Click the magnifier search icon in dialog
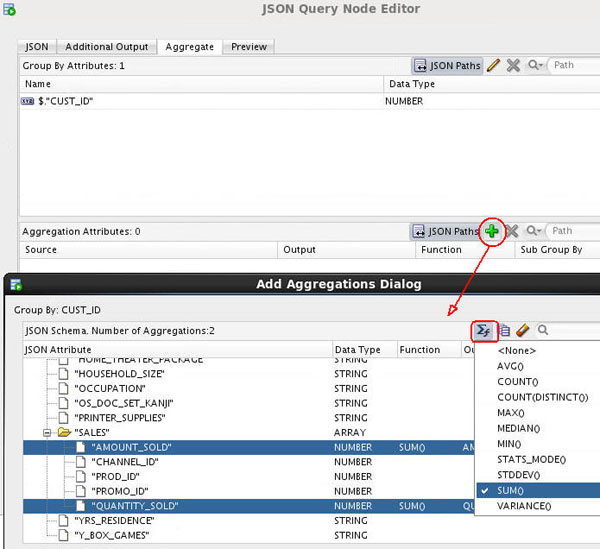 [543, 330]
